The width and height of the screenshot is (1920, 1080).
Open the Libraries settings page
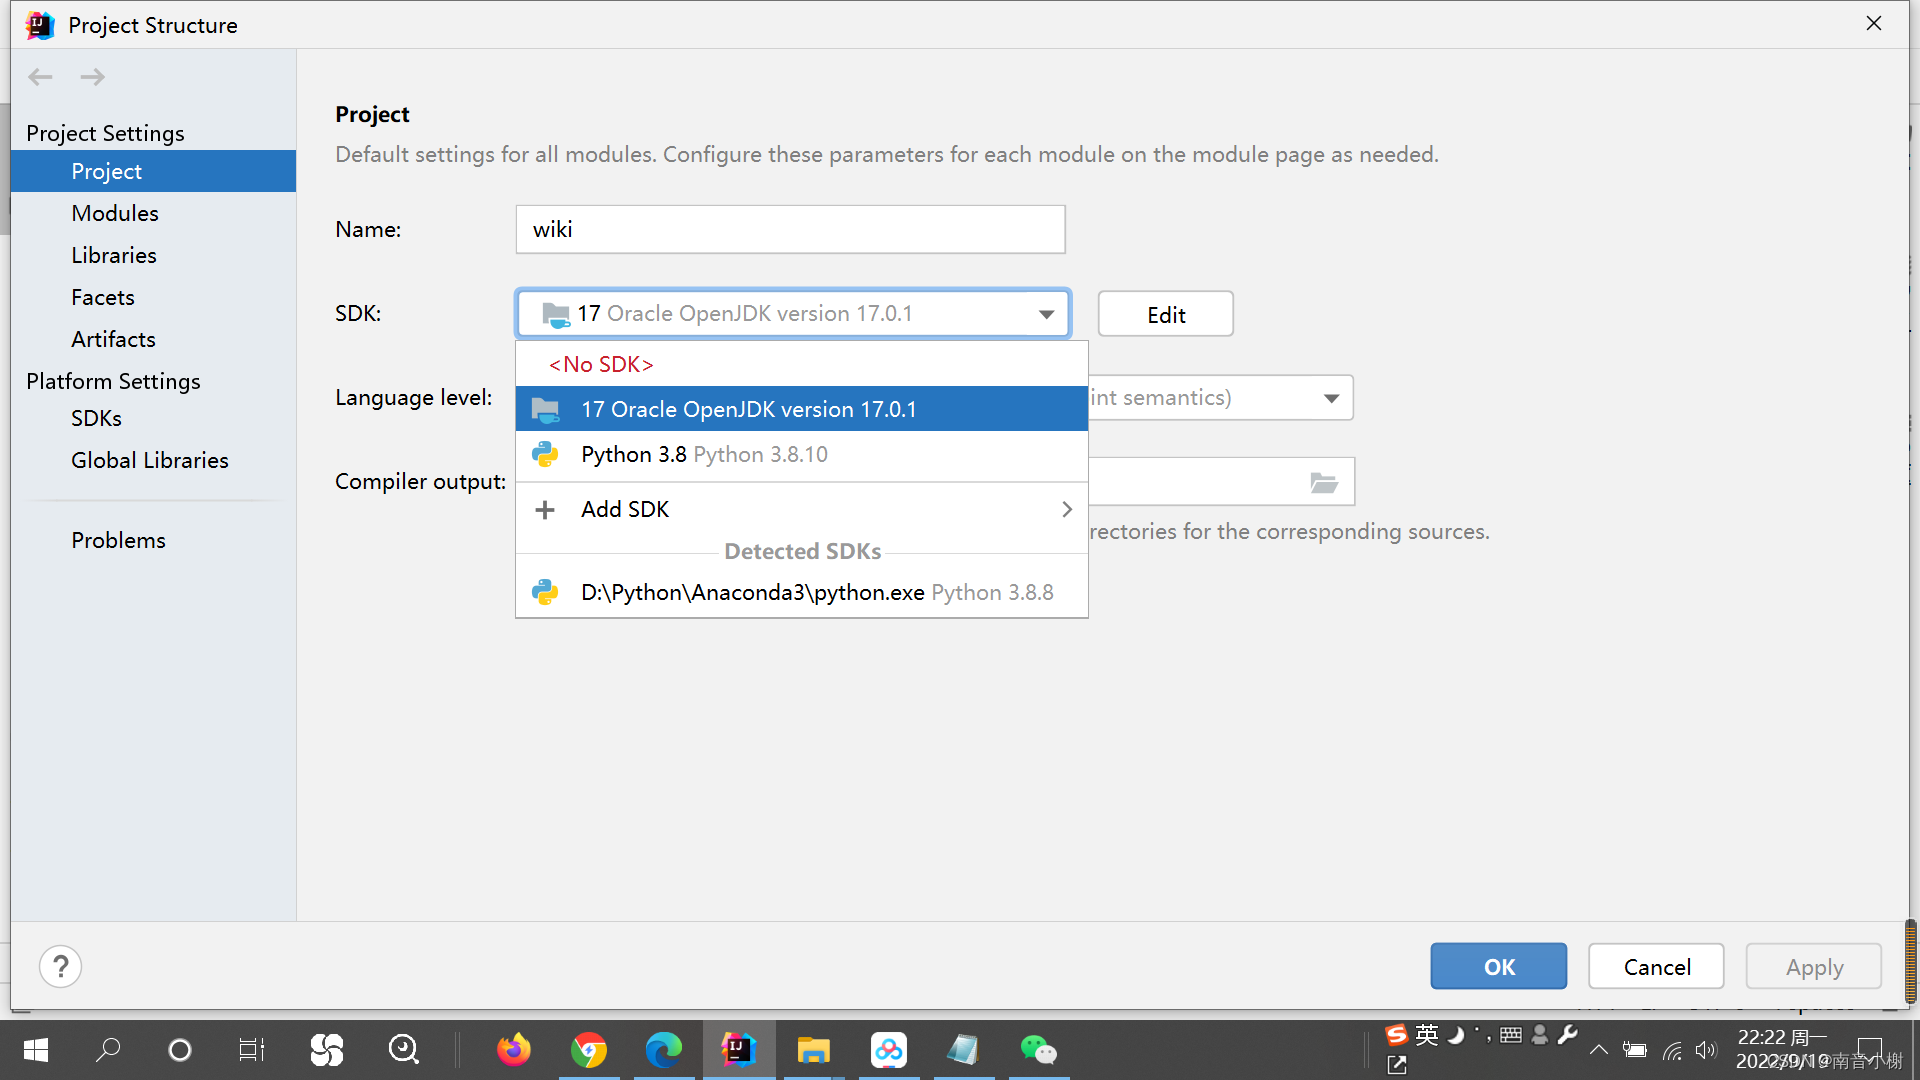pos(114,255)
